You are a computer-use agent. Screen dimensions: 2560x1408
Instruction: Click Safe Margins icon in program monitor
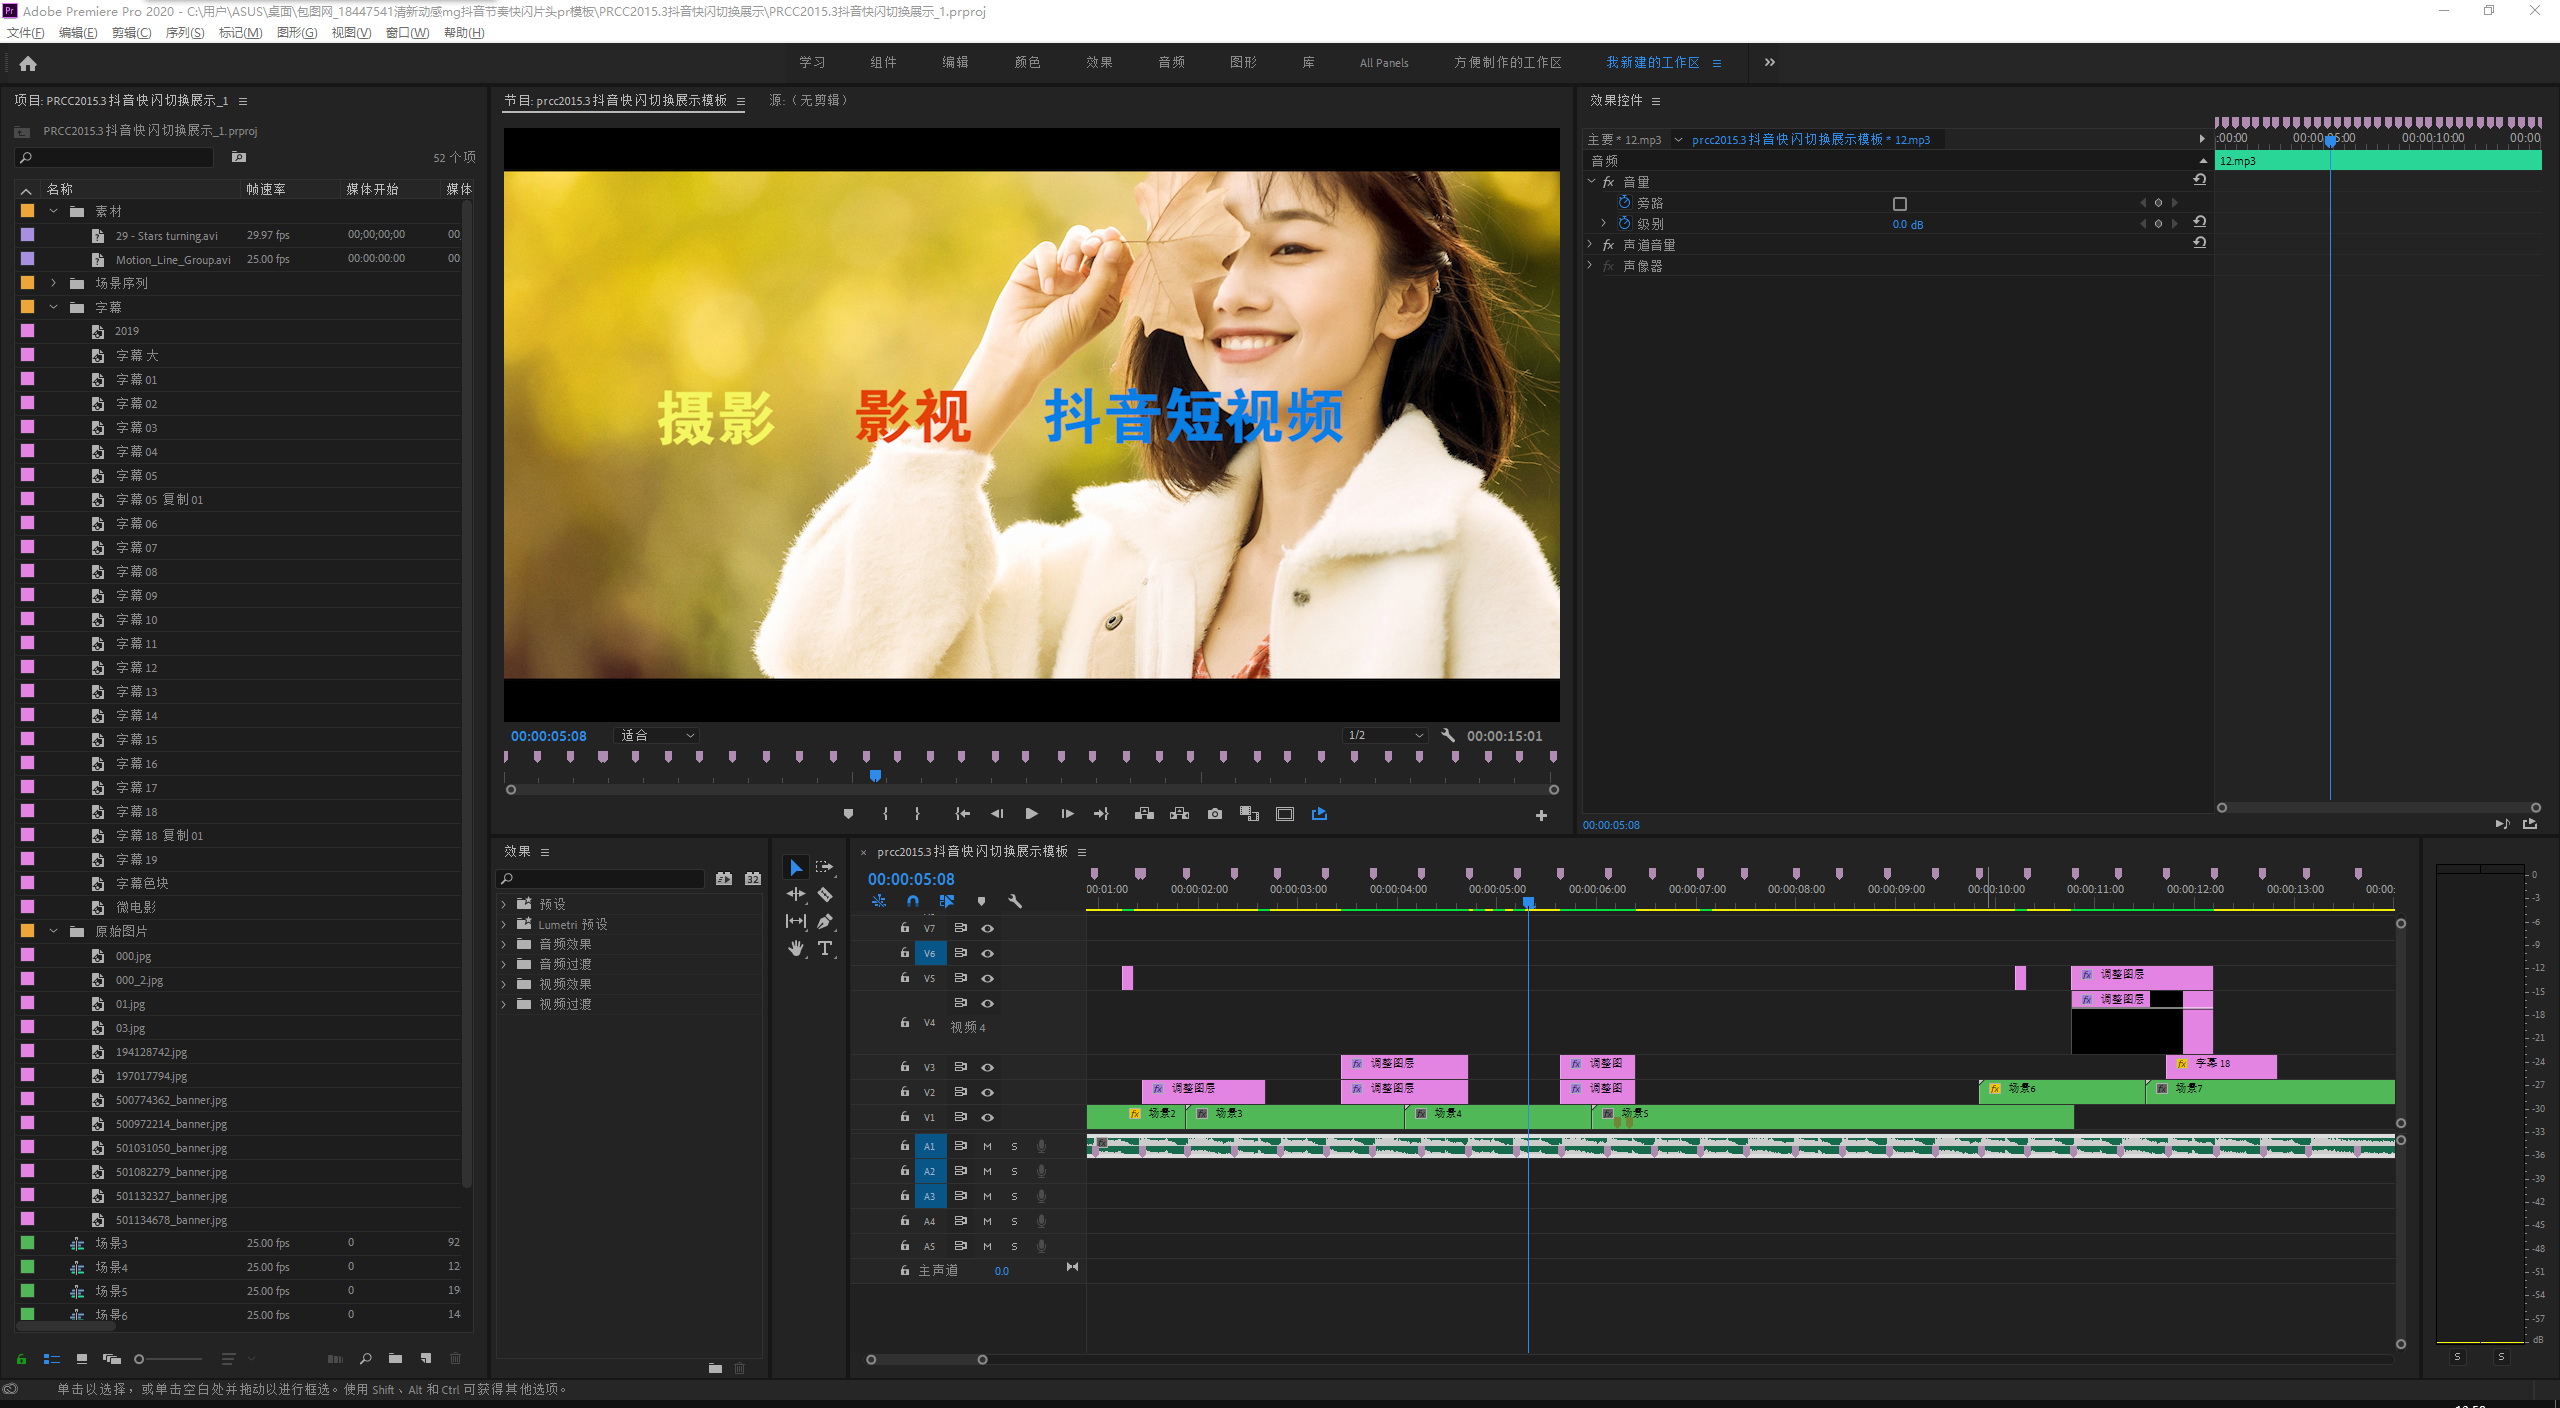[x=1285, y=814]
